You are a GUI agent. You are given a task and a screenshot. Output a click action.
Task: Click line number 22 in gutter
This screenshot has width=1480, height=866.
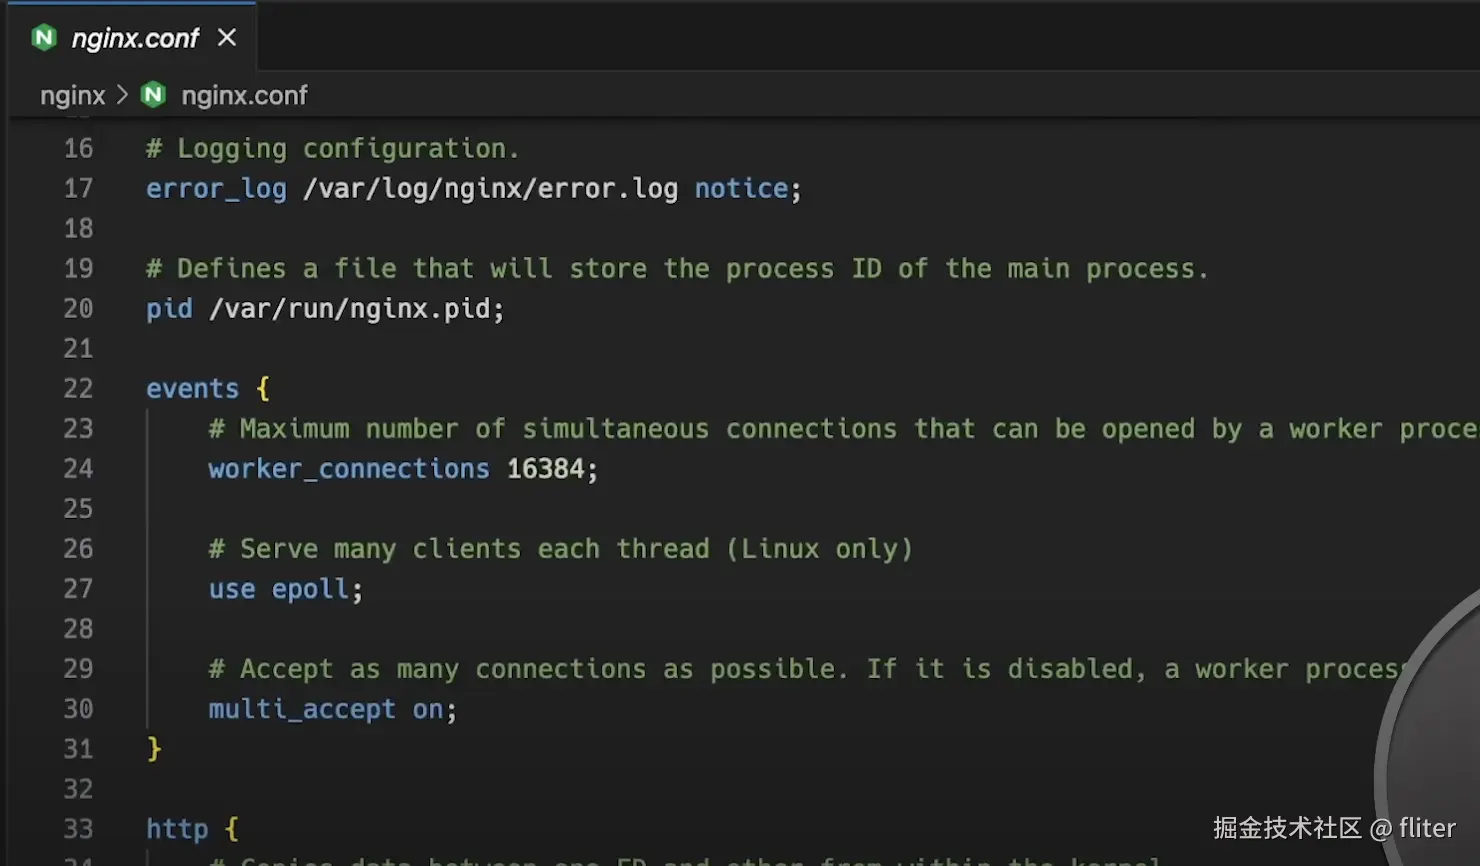click(78, 389)
